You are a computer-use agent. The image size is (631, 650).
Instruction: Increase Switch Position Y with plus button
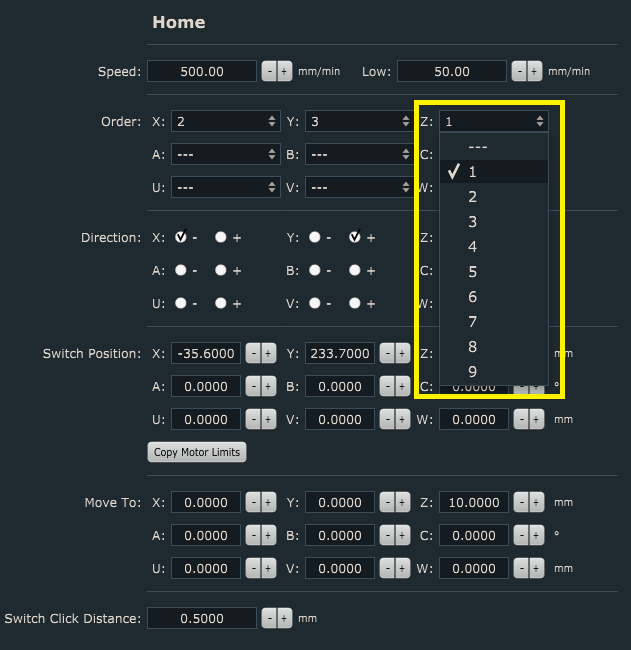pyautogui.click(x=402, y=353)
